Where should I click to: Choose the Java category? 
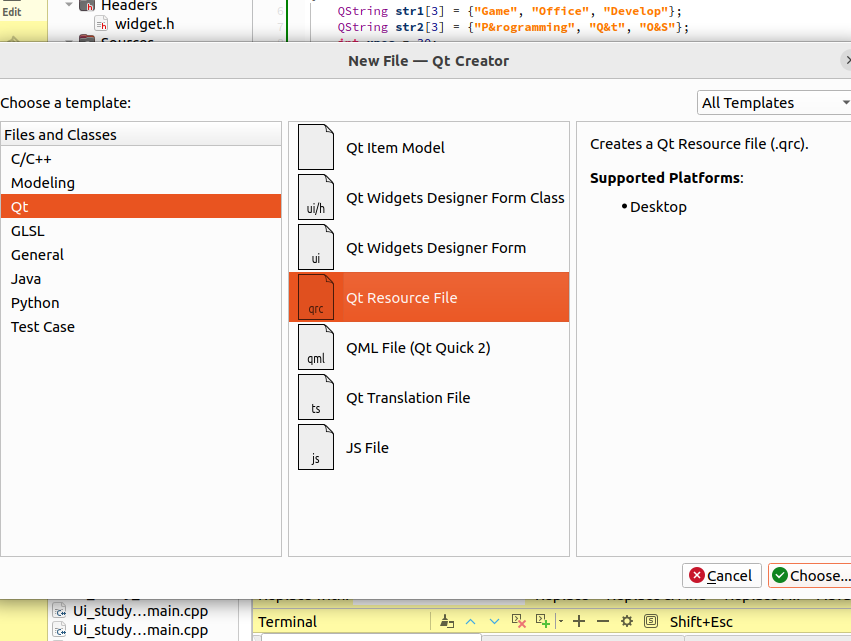[141, 278]
